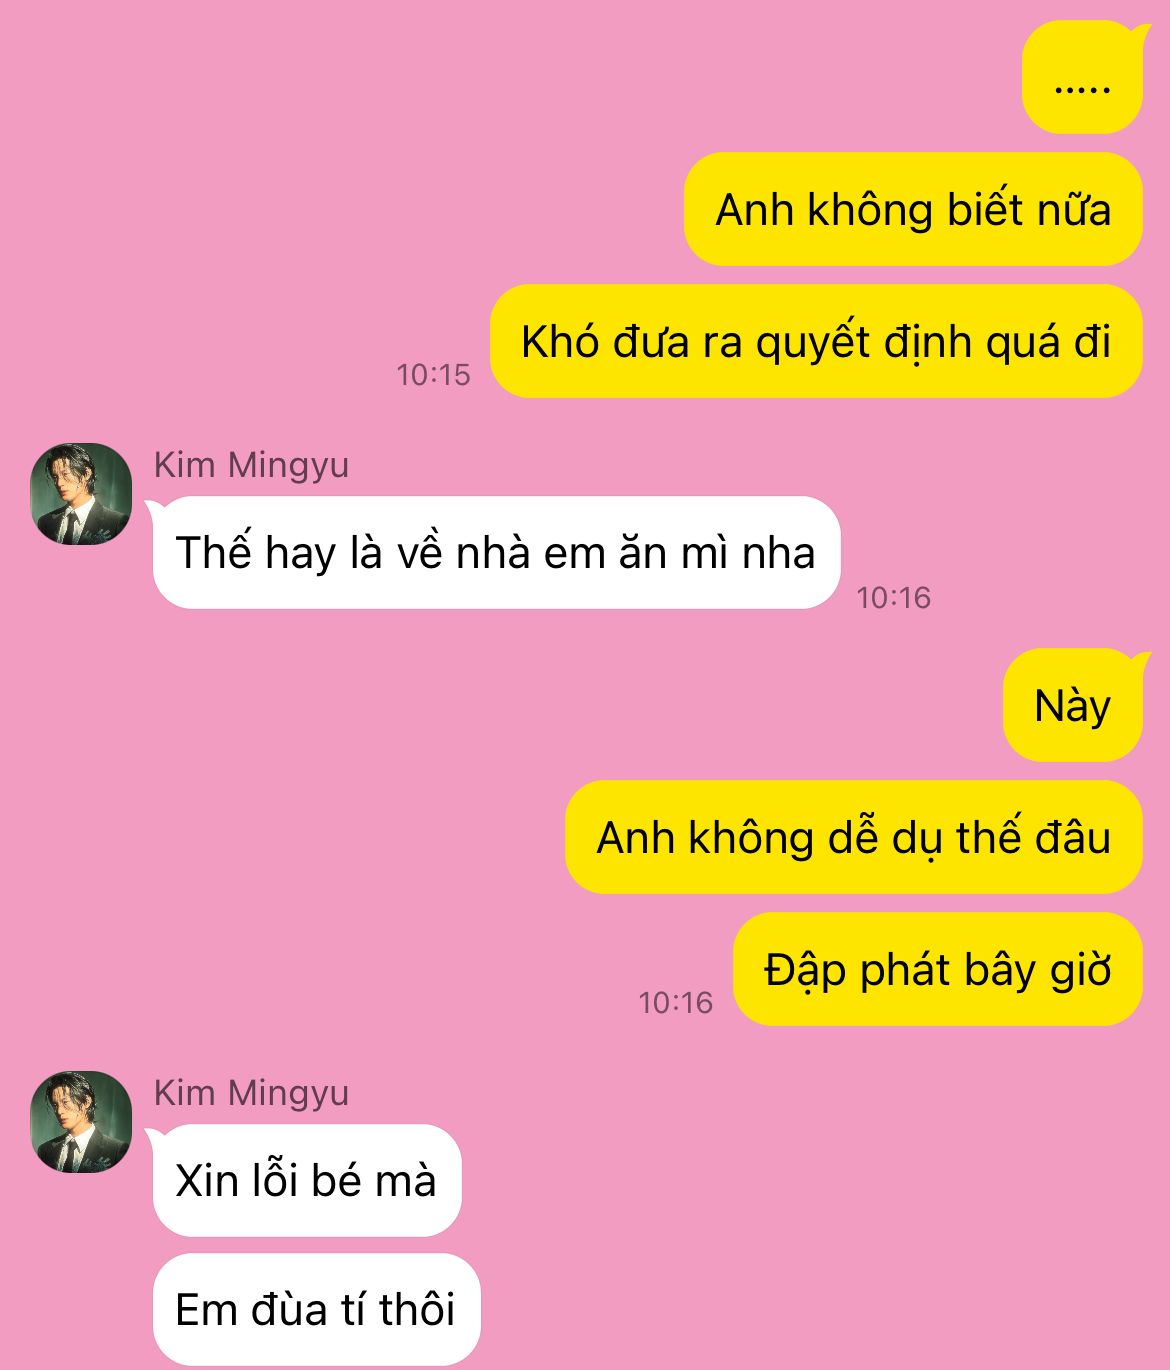The width and height of the screenshot is (1170, 1370).
Task: Click the 10:15 timestamp
Action: coord(433,375)
